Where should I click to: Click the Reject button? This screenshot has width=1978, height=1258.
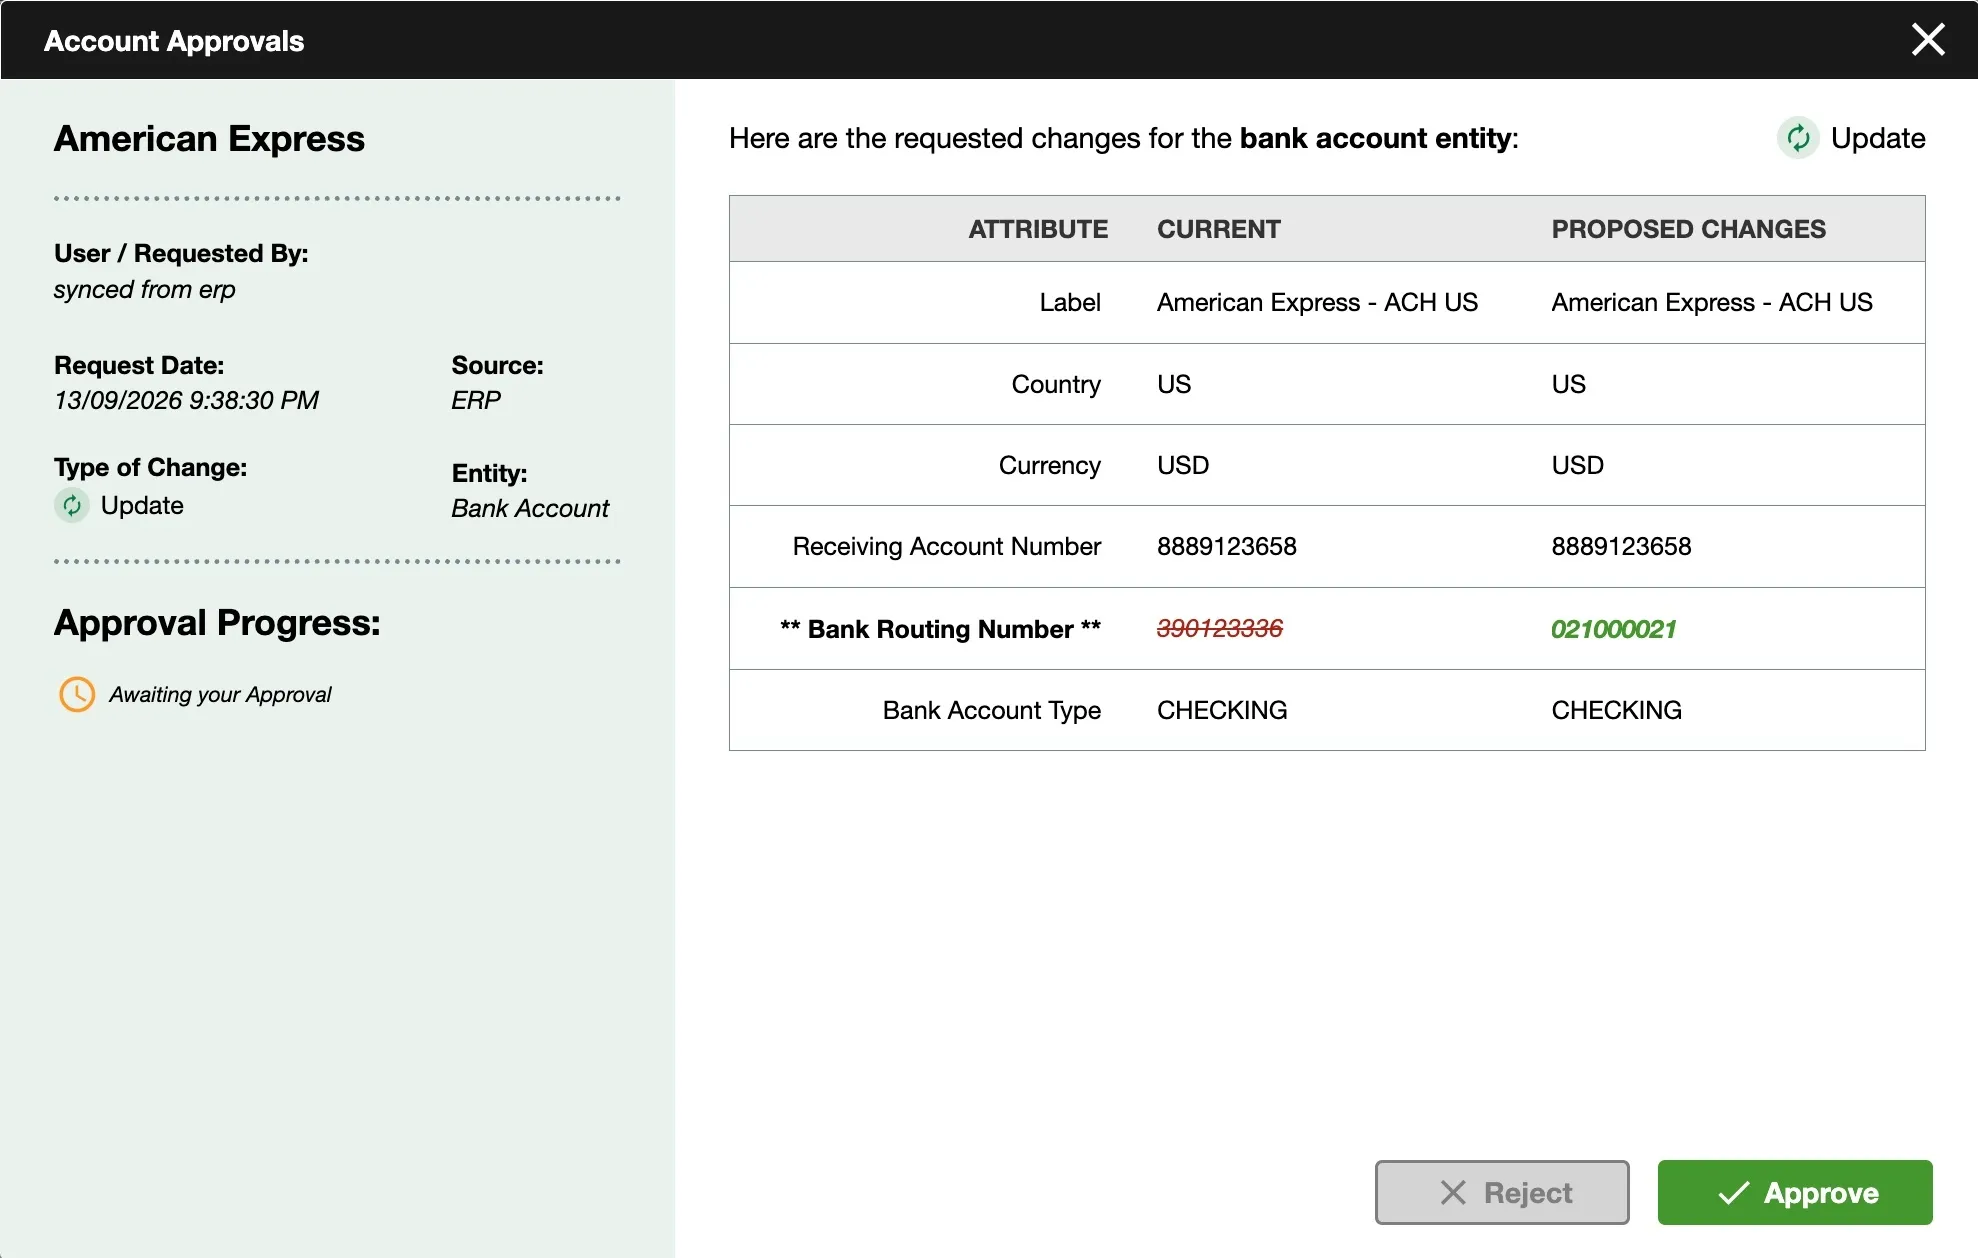coord(1502,1192)
